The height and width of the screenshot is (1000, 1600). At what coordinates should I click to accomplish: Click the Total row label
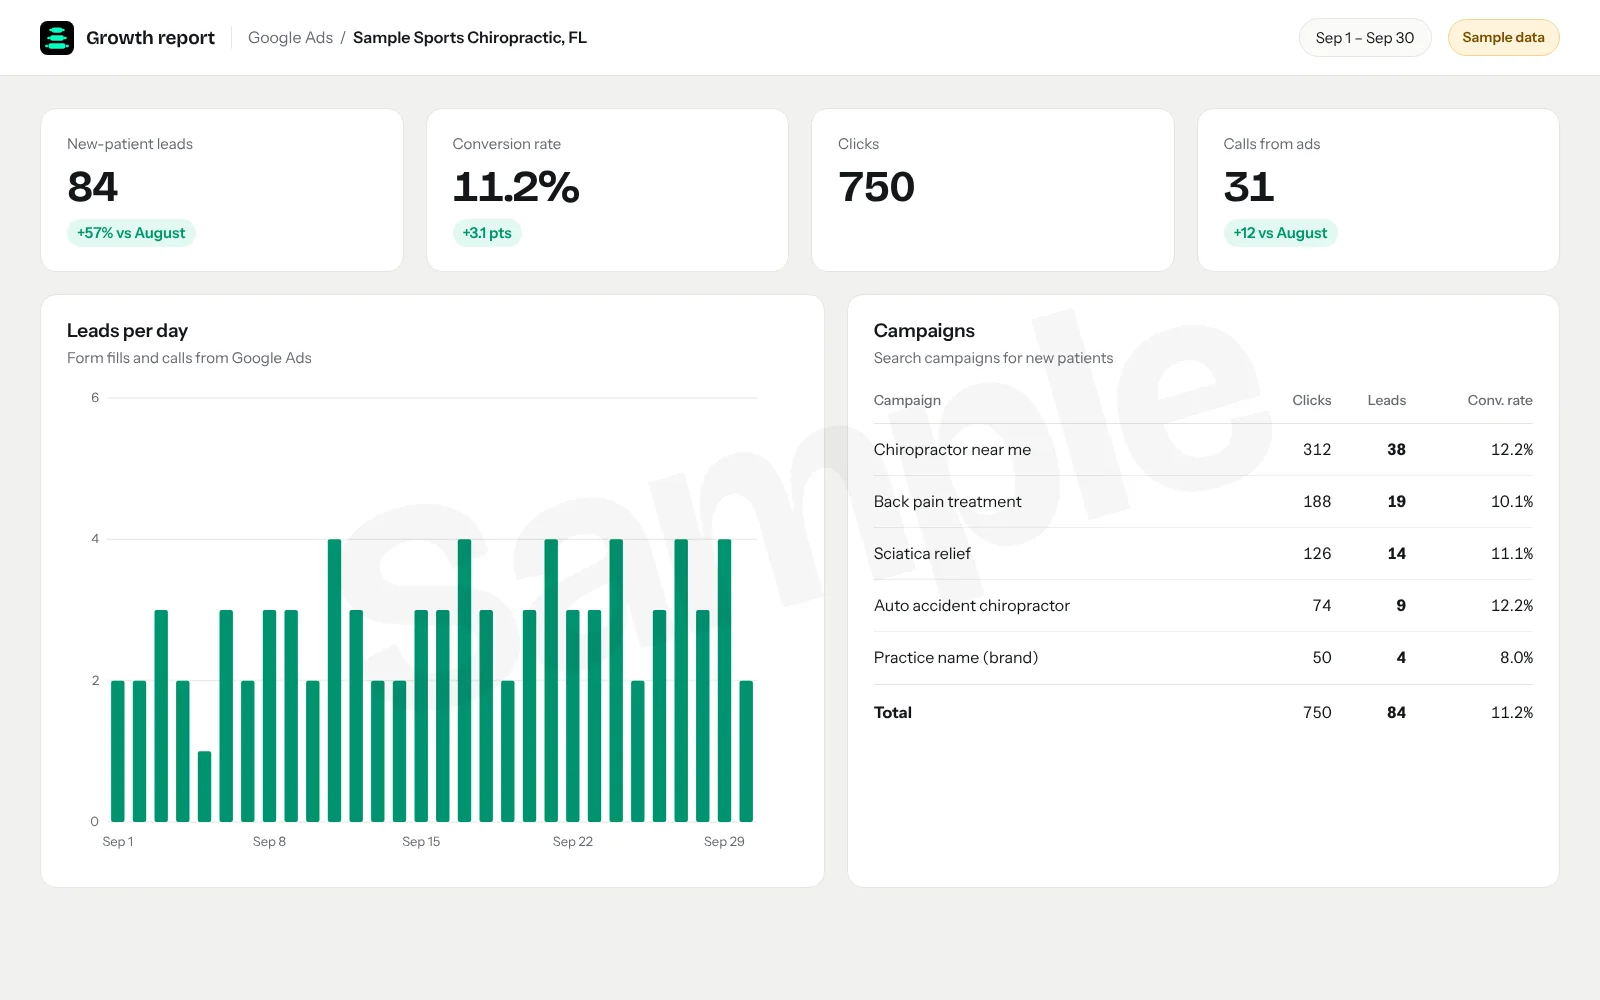click(x=893, y=713)
